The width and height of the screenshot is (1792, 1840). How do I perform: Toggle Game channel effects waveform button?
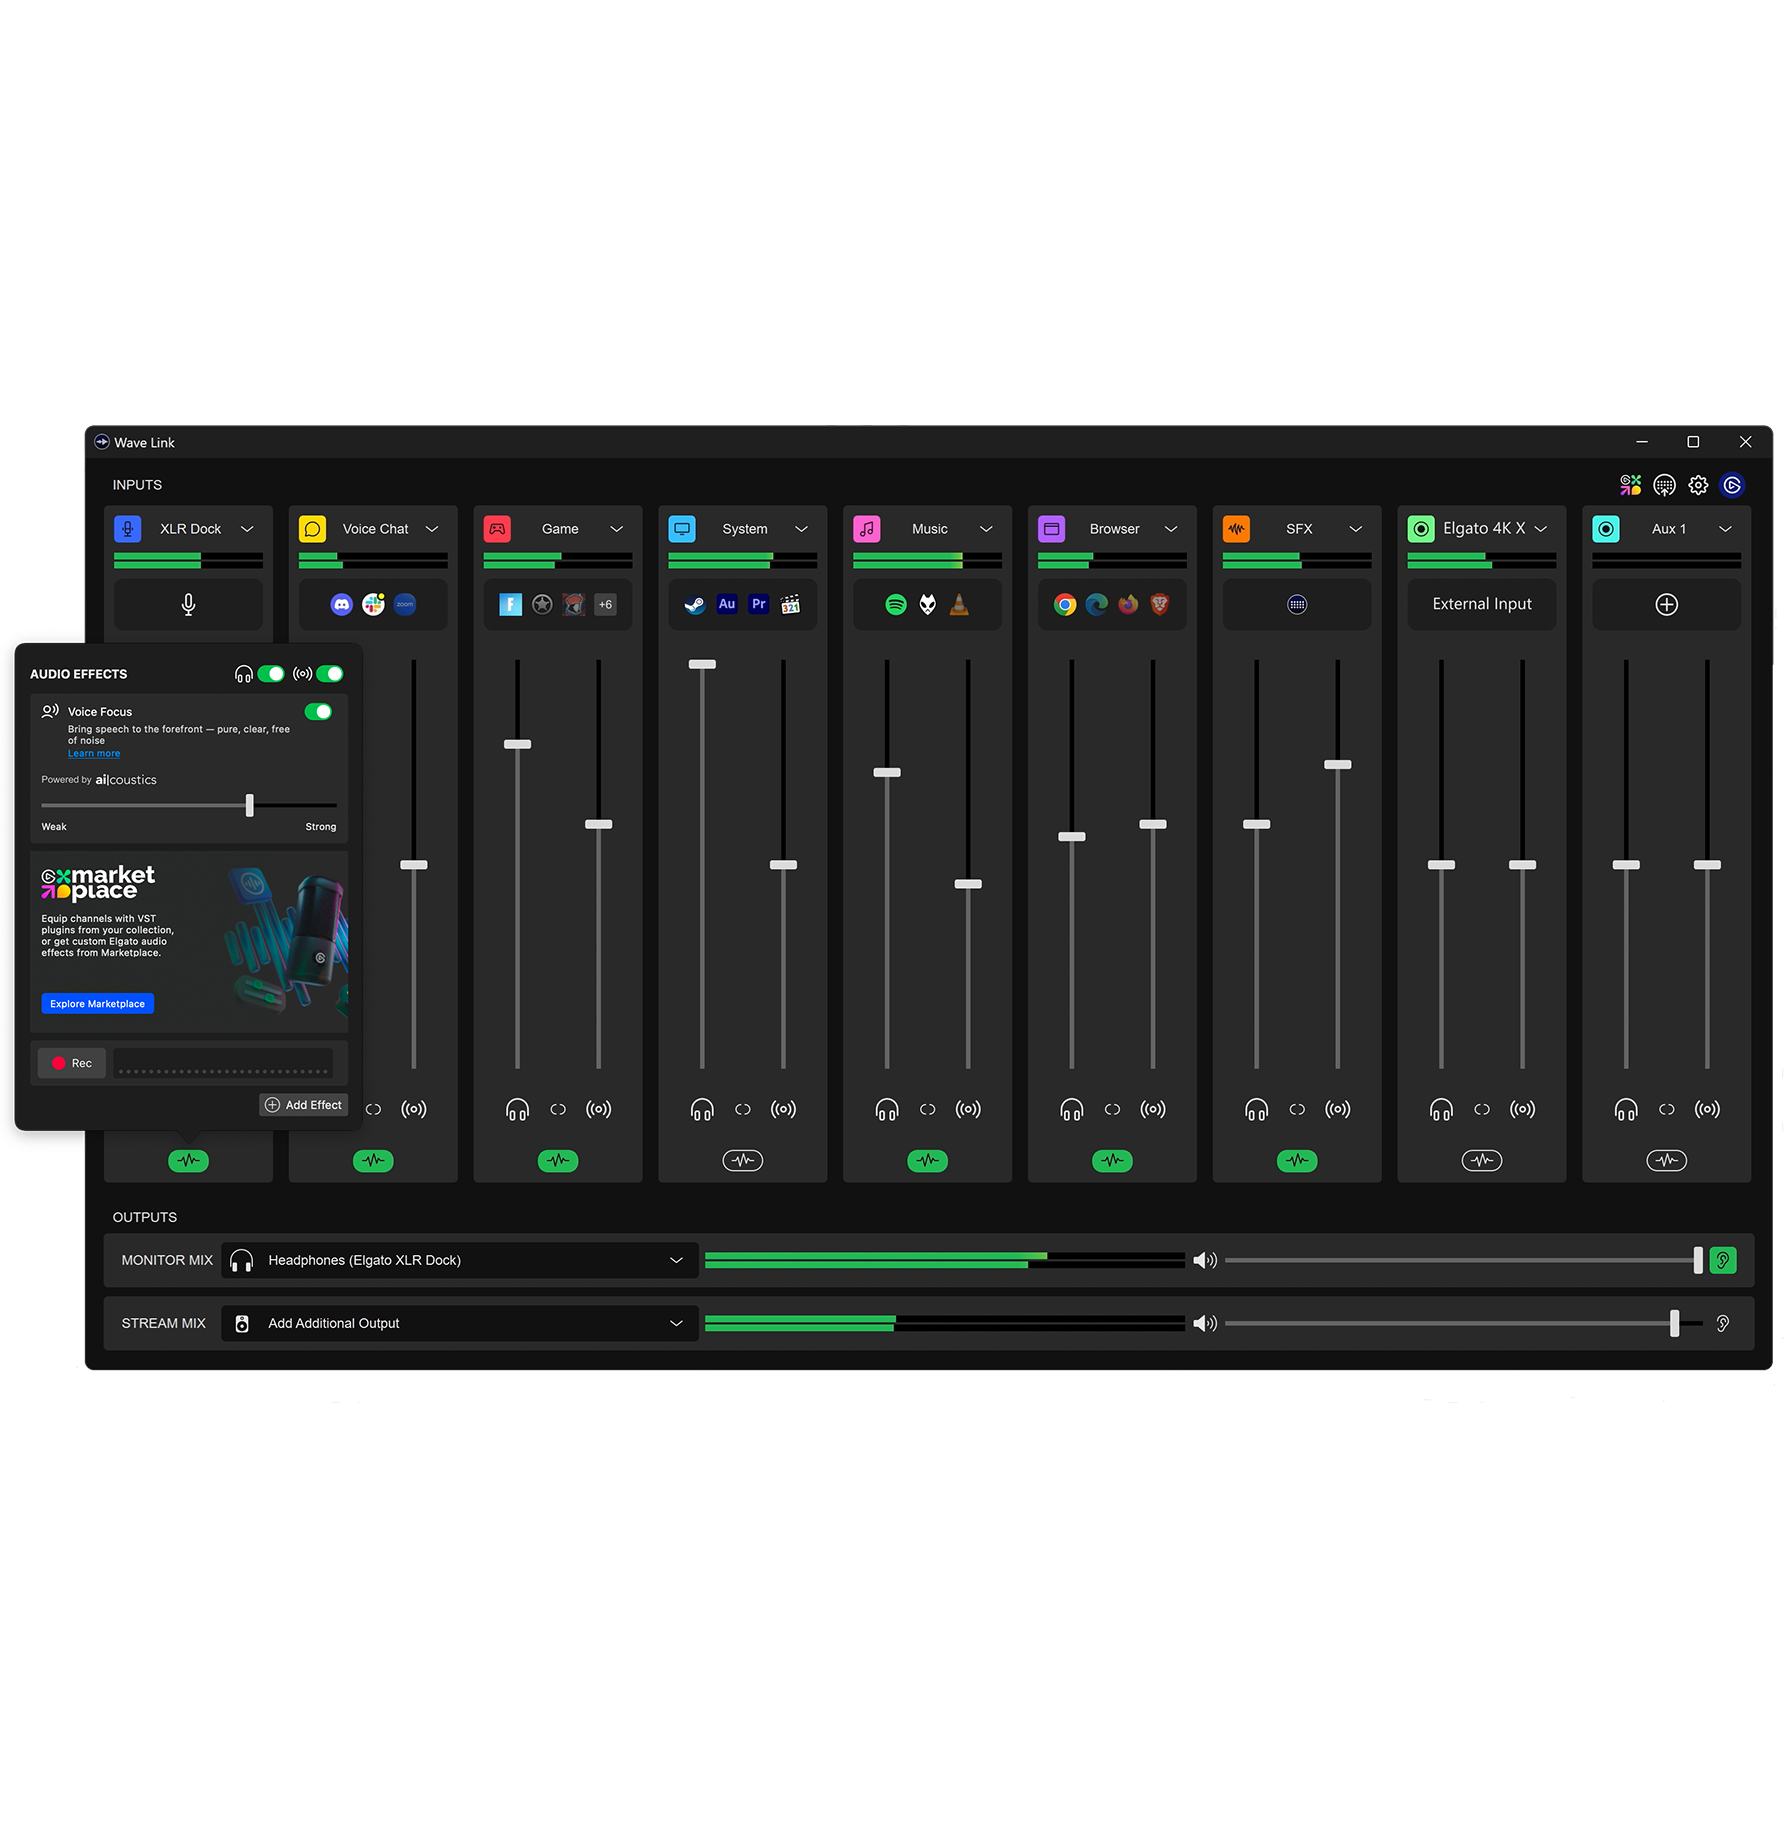coord(558,1161)
